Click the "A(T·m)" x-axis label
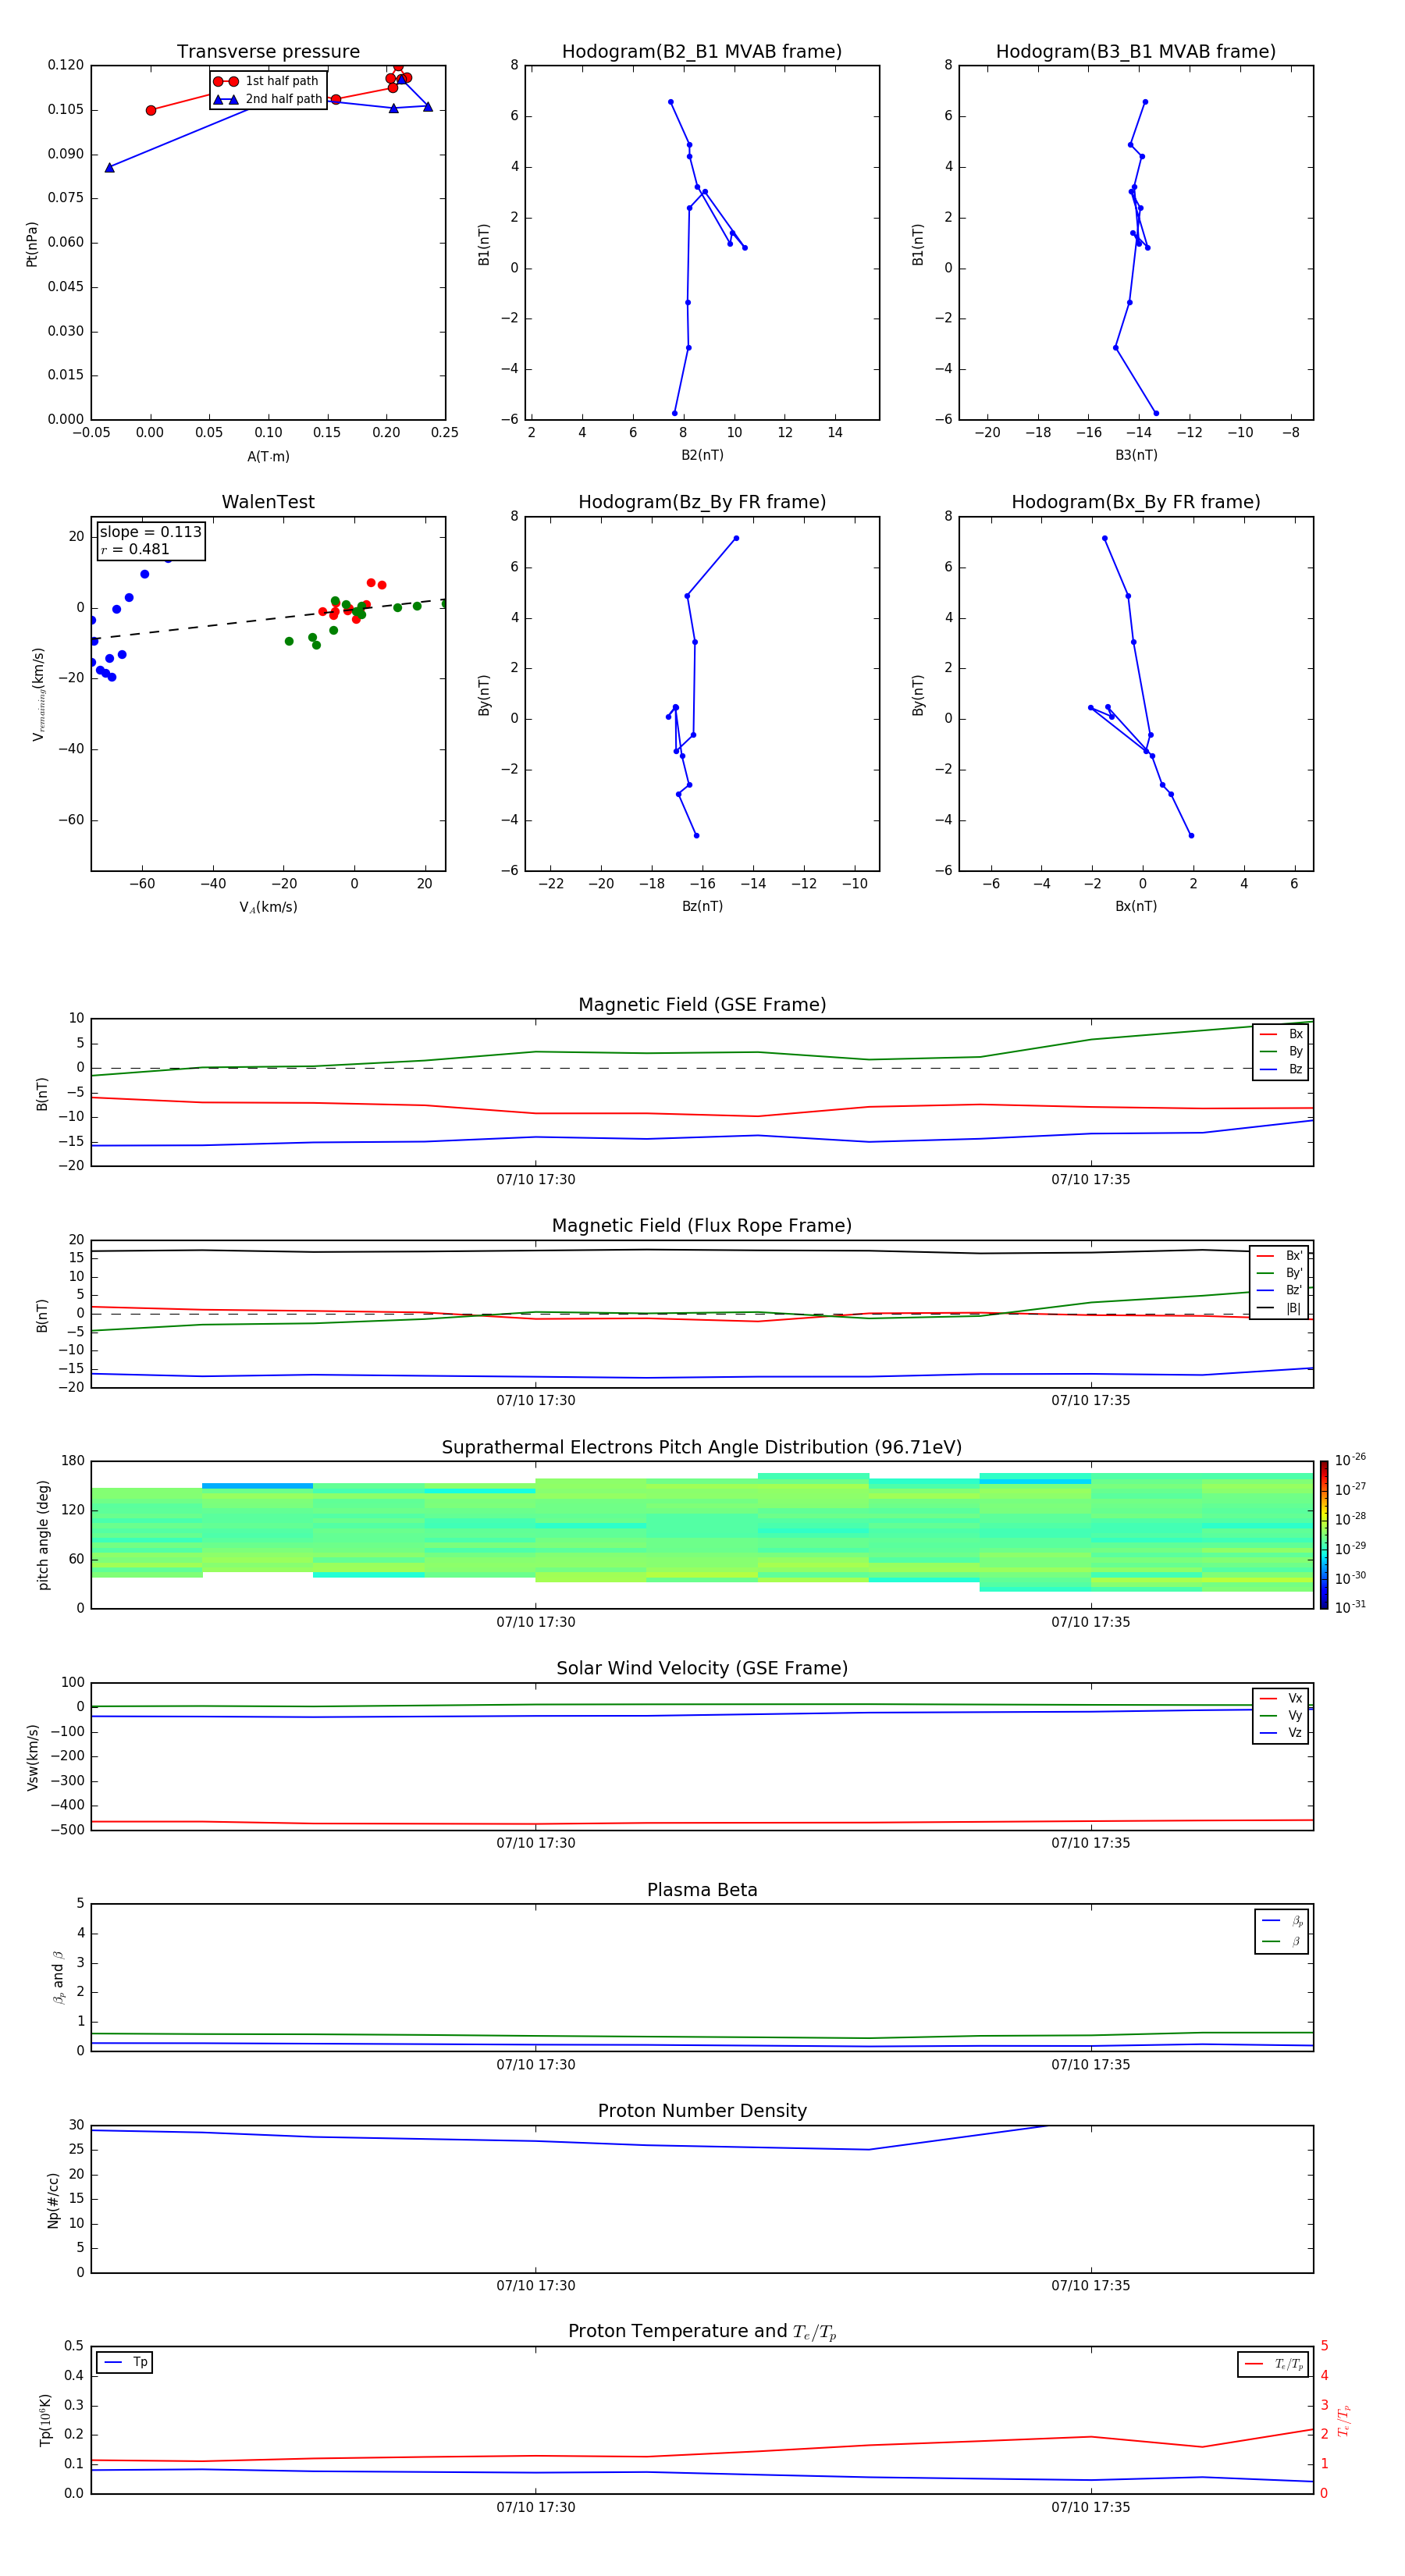Image resolution: width=1405 pixels, height=2576 pixels. point(268,457)
